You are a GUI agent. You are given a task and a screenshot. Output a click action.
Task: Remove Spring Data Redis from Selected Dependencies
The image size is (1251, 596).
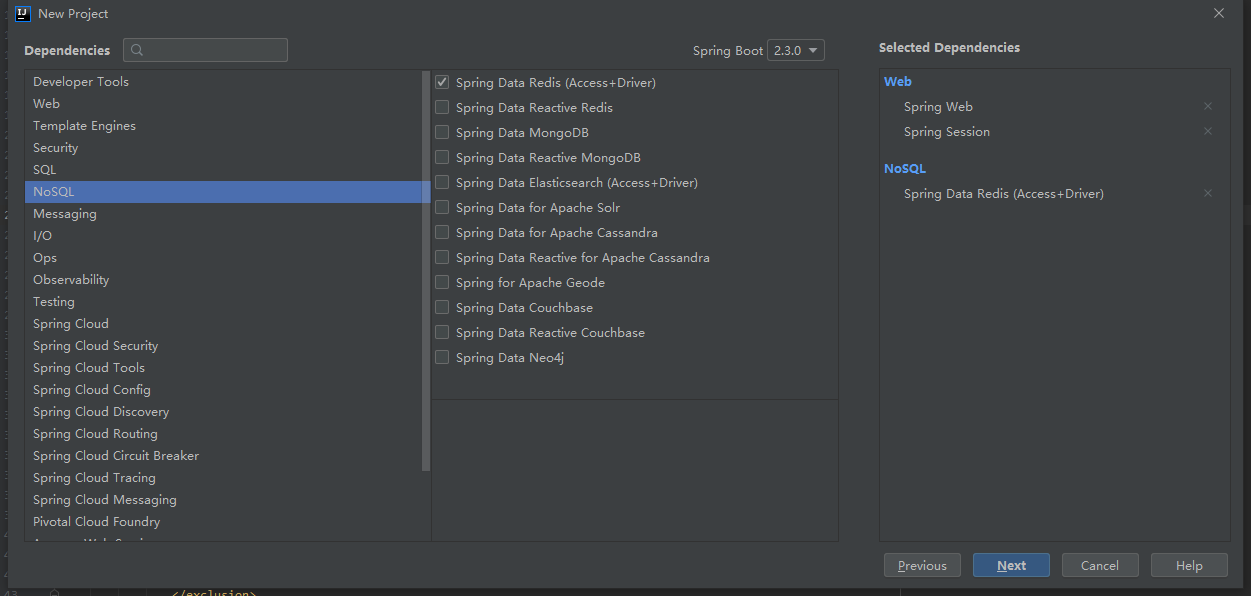pyautogui.click(x=1207, y=193)
